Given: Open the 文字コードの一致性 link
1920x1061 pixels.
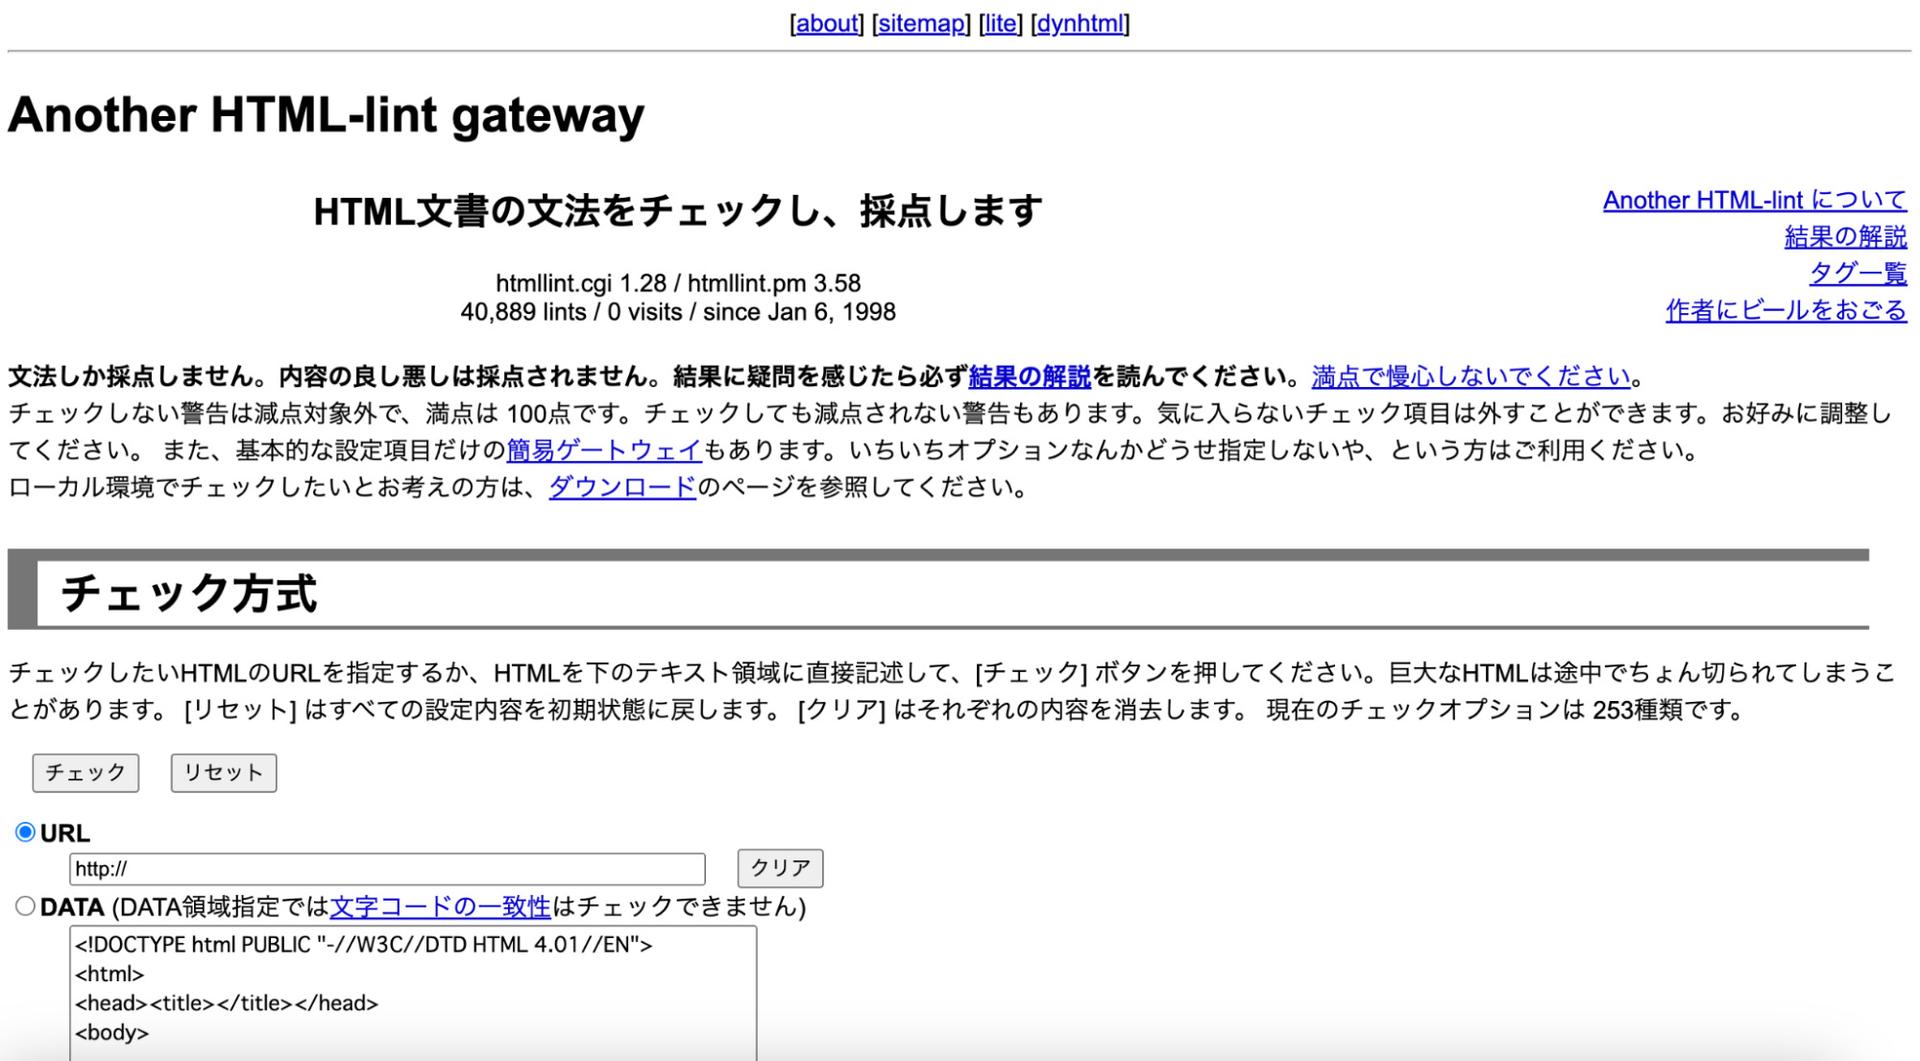Looking at the screenshot, I should point(439,908).
